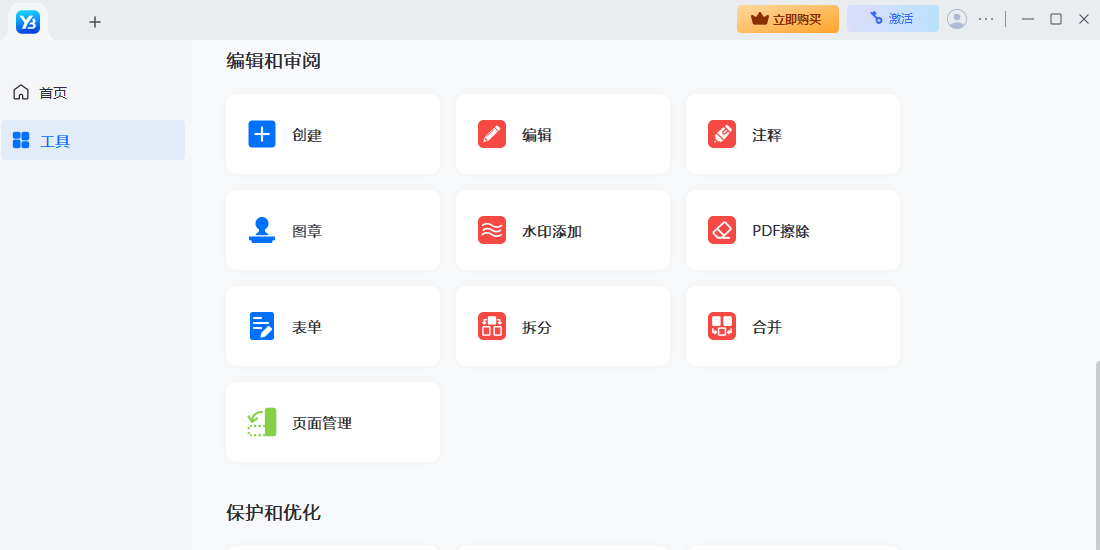
Task: Open the 图章 tool card
Action: point(333,230)
